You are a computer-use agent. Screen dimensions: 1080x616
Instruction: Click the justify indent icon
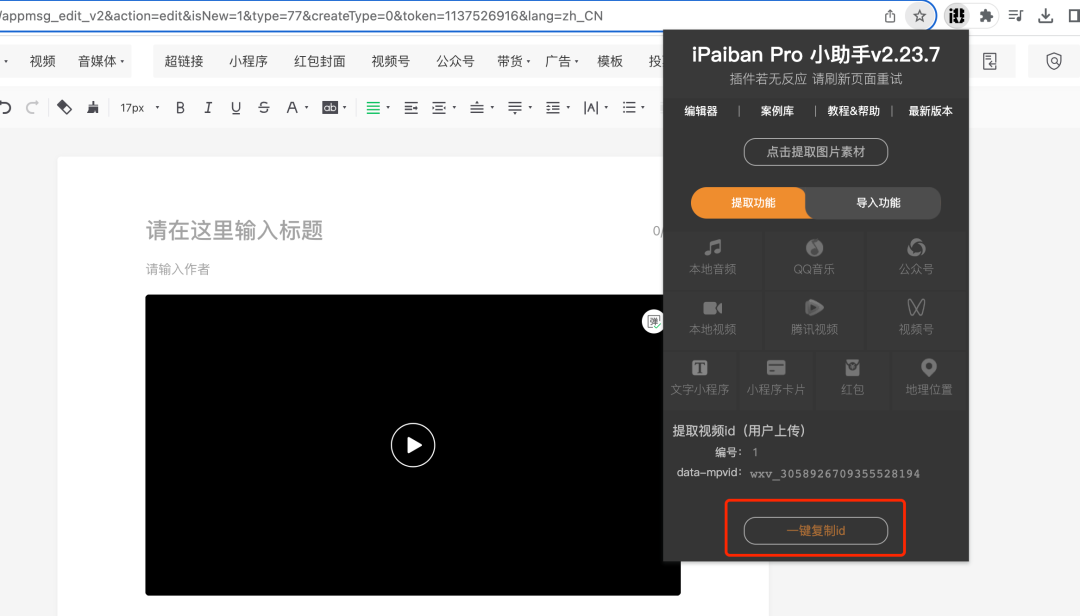pyautogui.click(x=411, y=107)
